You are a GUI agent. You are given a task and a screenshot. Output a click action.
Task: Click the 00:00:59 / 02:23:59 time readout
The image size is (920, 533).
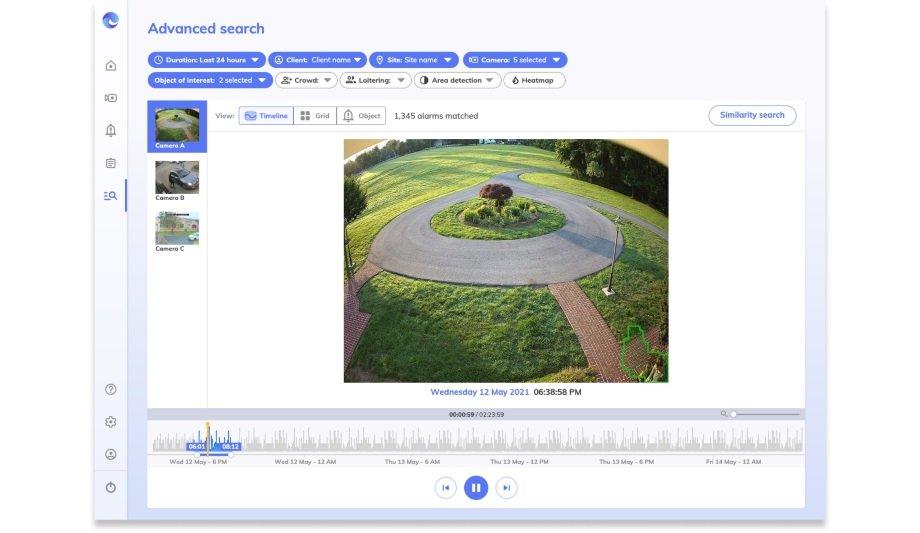[x=476, y=414]
